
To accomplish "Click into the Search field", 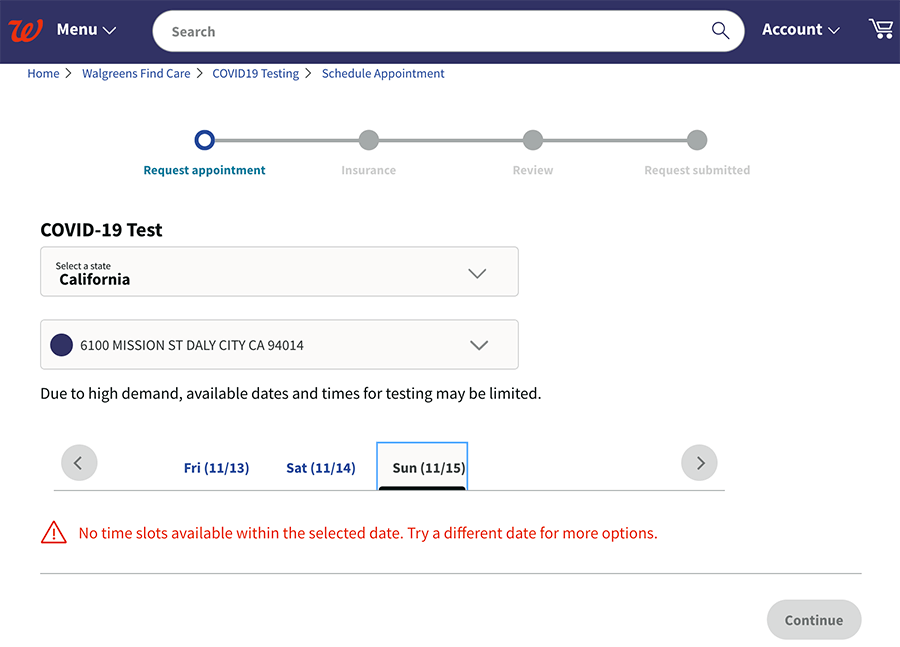I will (430, 32).
